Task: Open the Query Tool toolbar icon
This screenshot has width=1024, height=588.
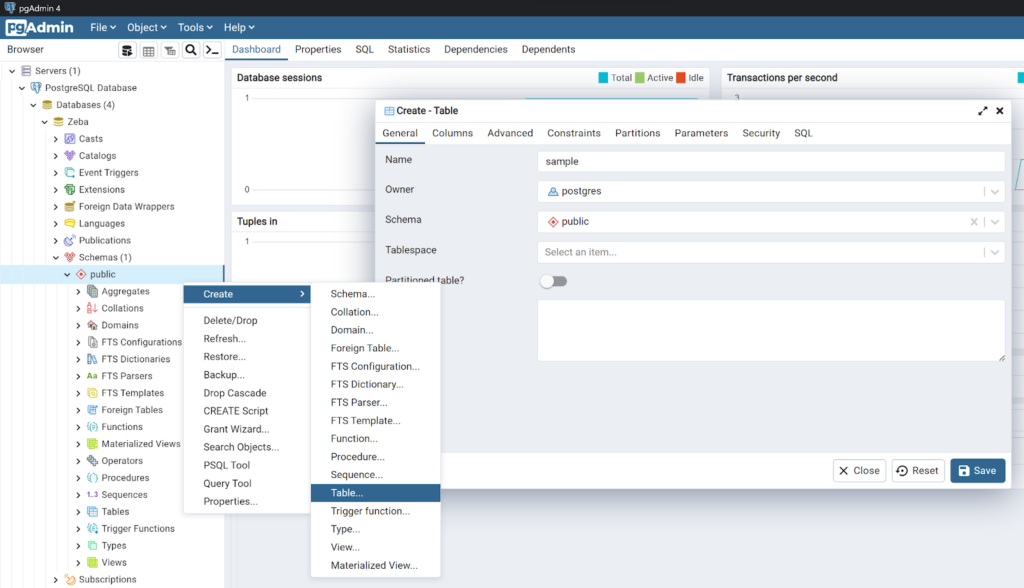Action: 128,50
